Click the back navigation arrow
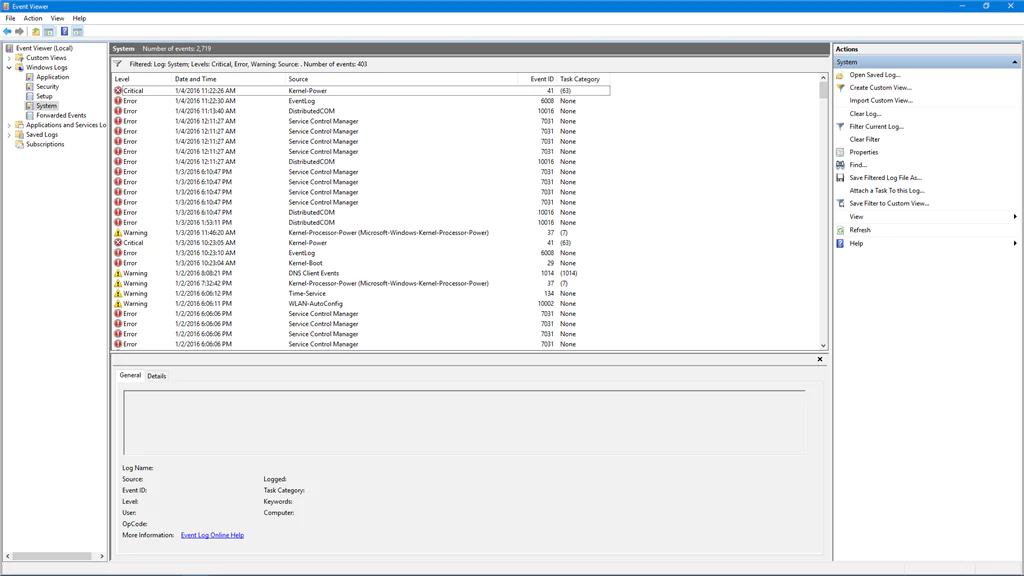Image resolution: width=1024 pixels, height=576 pixels. pos(8,31)
